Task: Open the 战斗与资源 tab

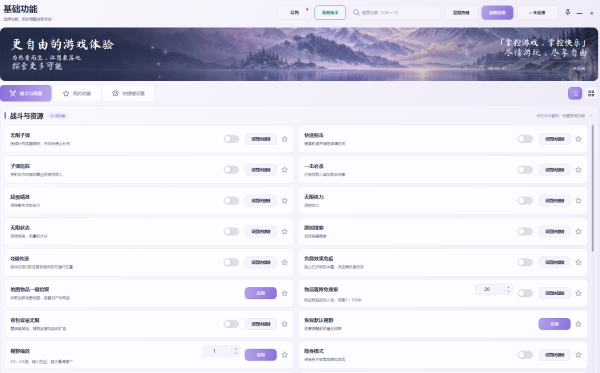Action: 26,93
